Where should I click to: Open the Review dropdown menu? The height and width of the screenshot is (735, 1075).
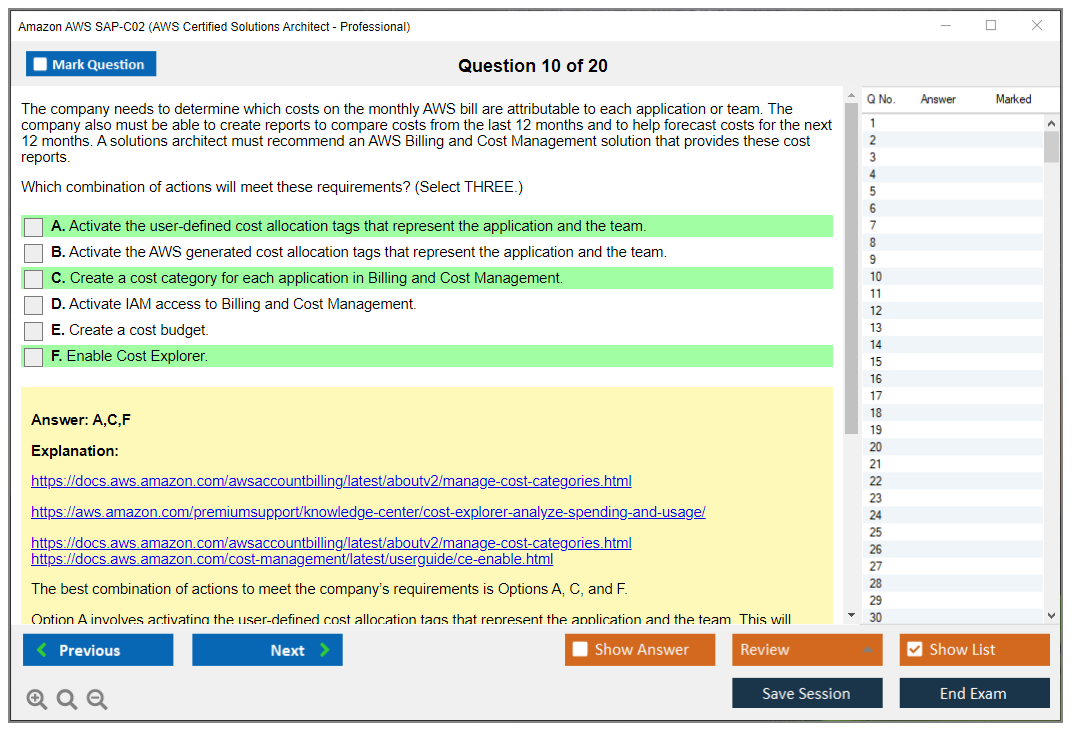(807, 650)
